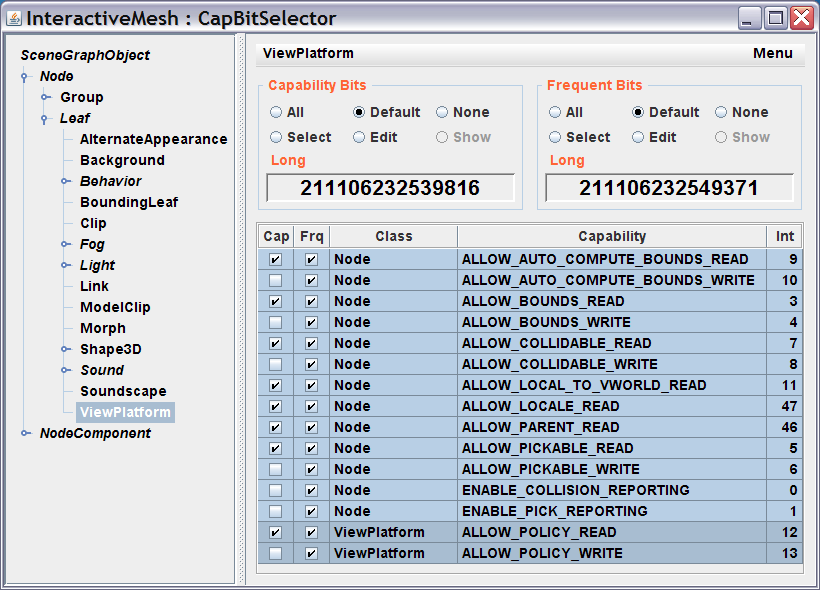The width and height of the screenshot is (820, 590).
Task: Select All radio in Capability Bits
Action: pyautogui.click(x=277, y=113)
